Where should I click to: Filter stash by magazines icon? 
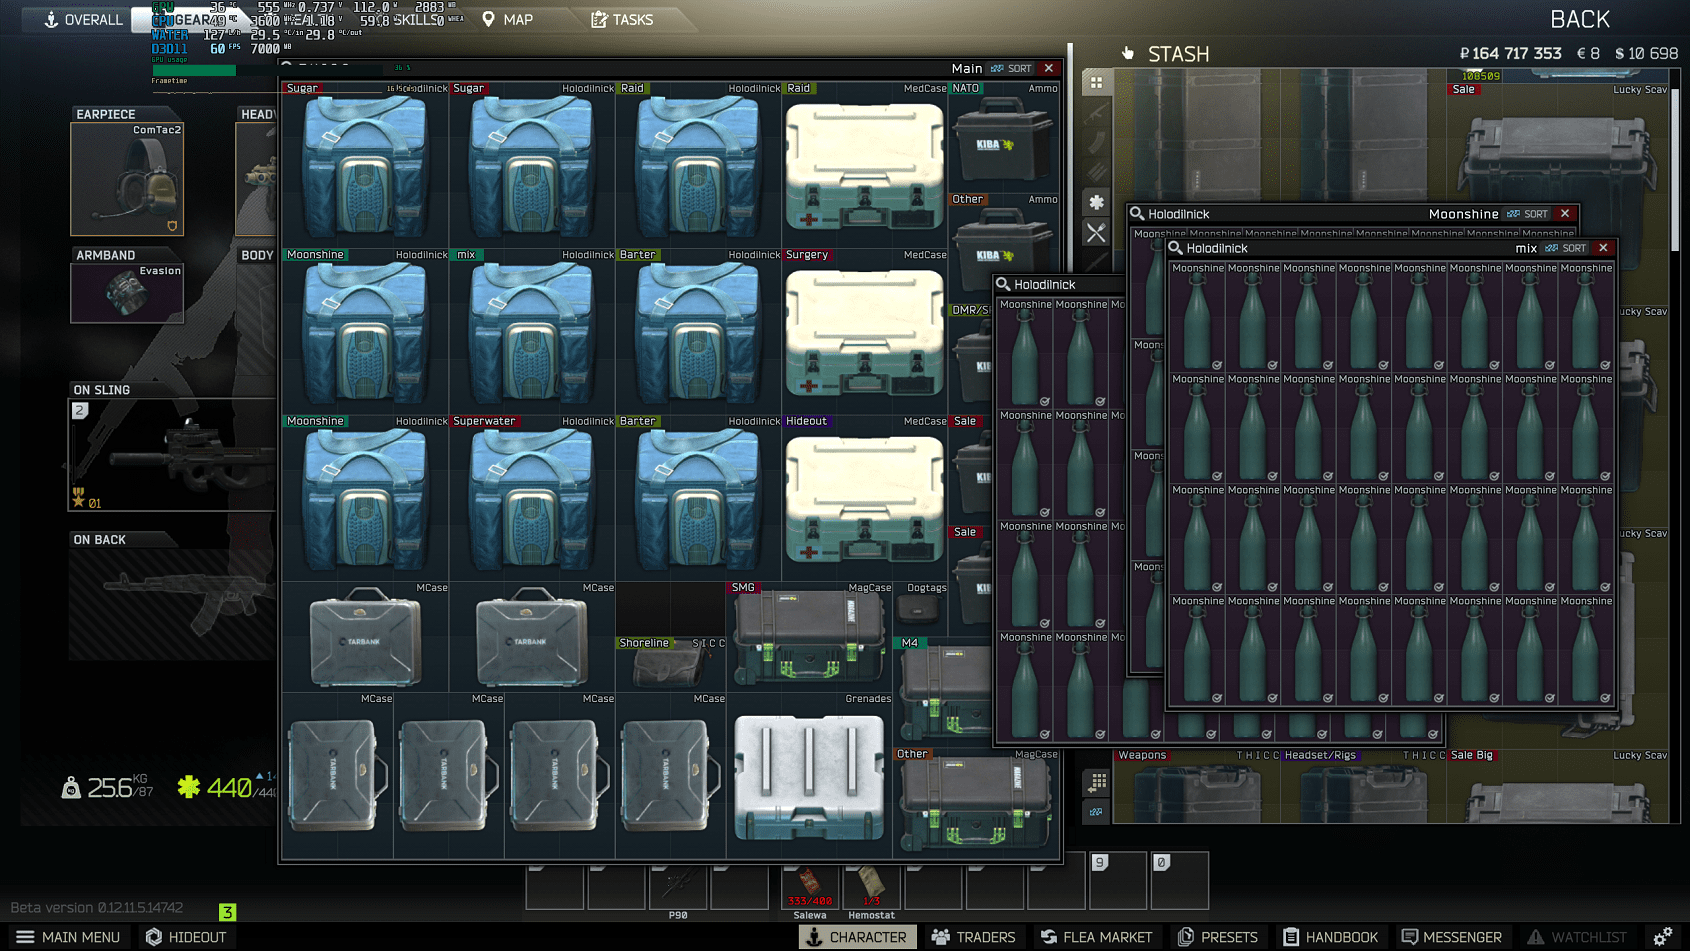[x=1096, y=143]
